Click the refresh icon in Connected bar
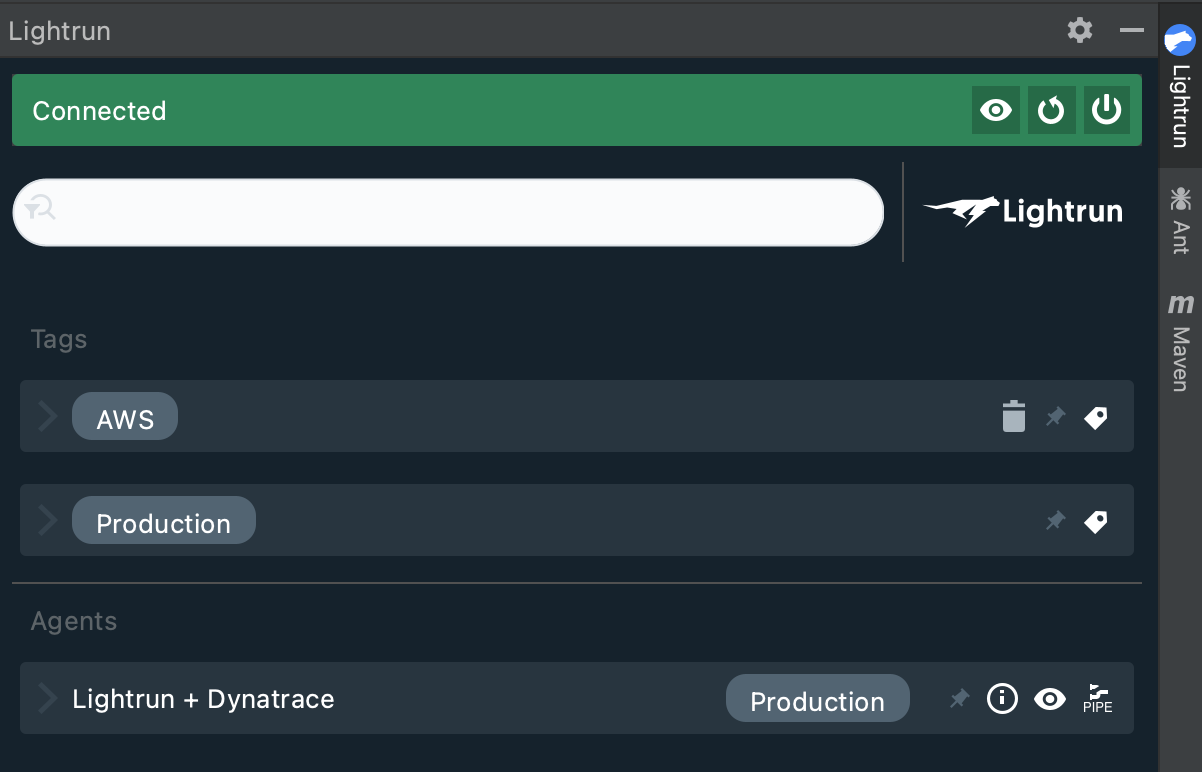The image size is (1202, 772). 1051,110
